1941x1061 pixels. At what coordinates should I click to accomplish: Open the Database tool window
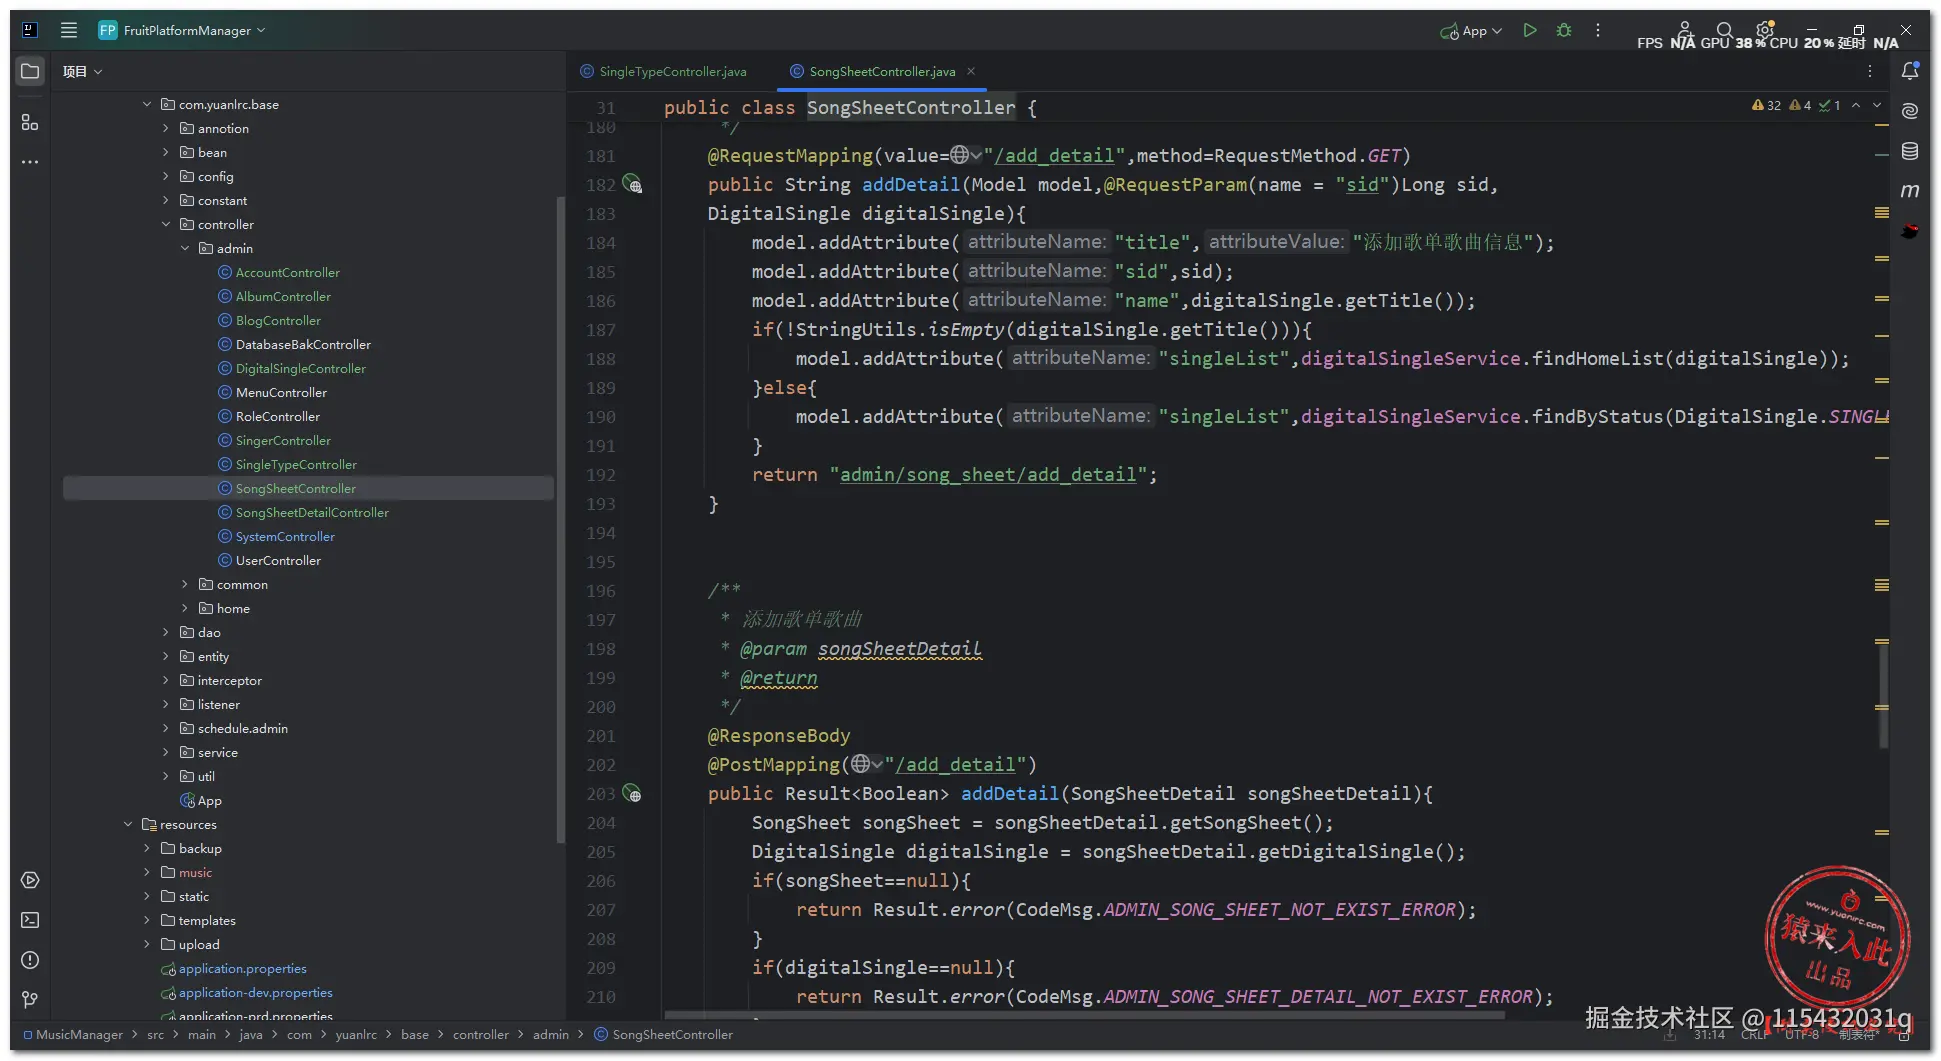coord(1910,151)
